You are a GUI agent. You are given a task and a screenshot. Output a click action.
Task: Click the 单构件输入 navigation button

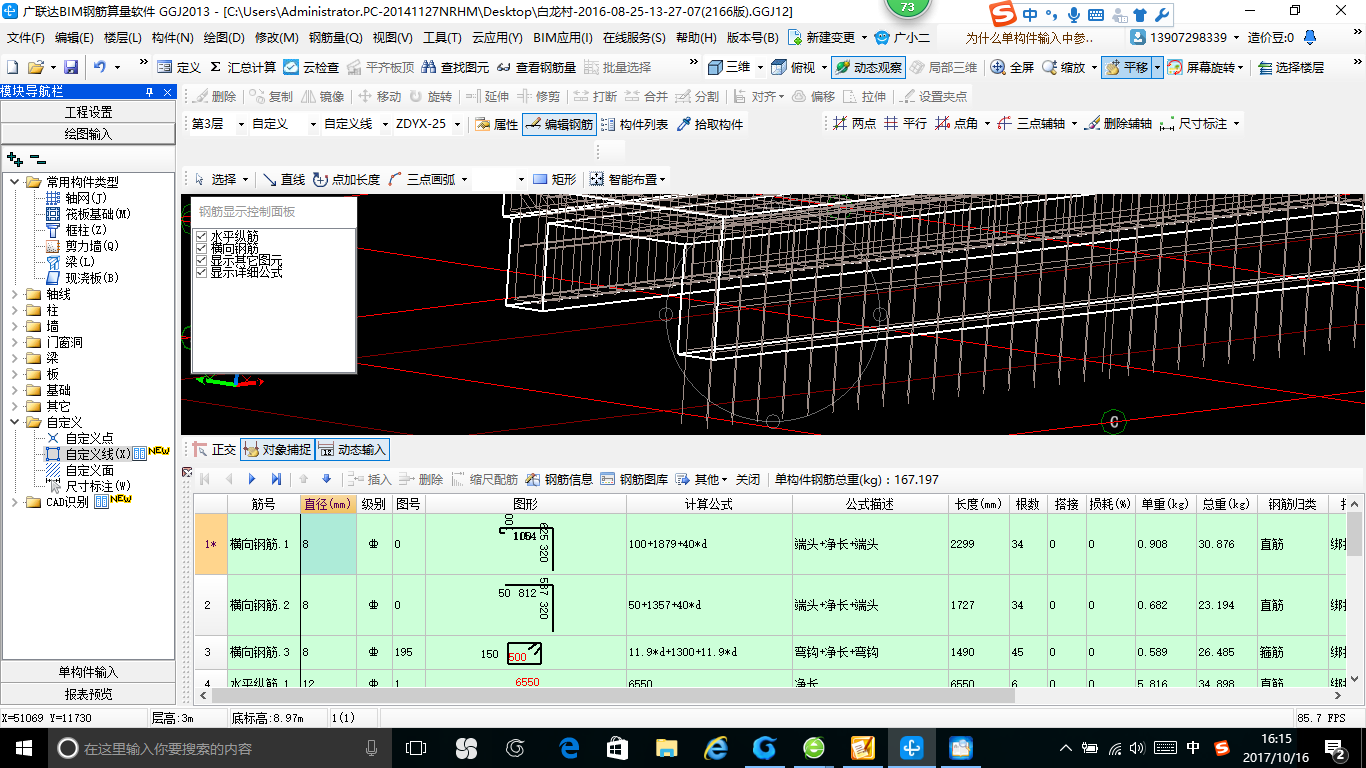pyautogui.click(x=88, y=672)
